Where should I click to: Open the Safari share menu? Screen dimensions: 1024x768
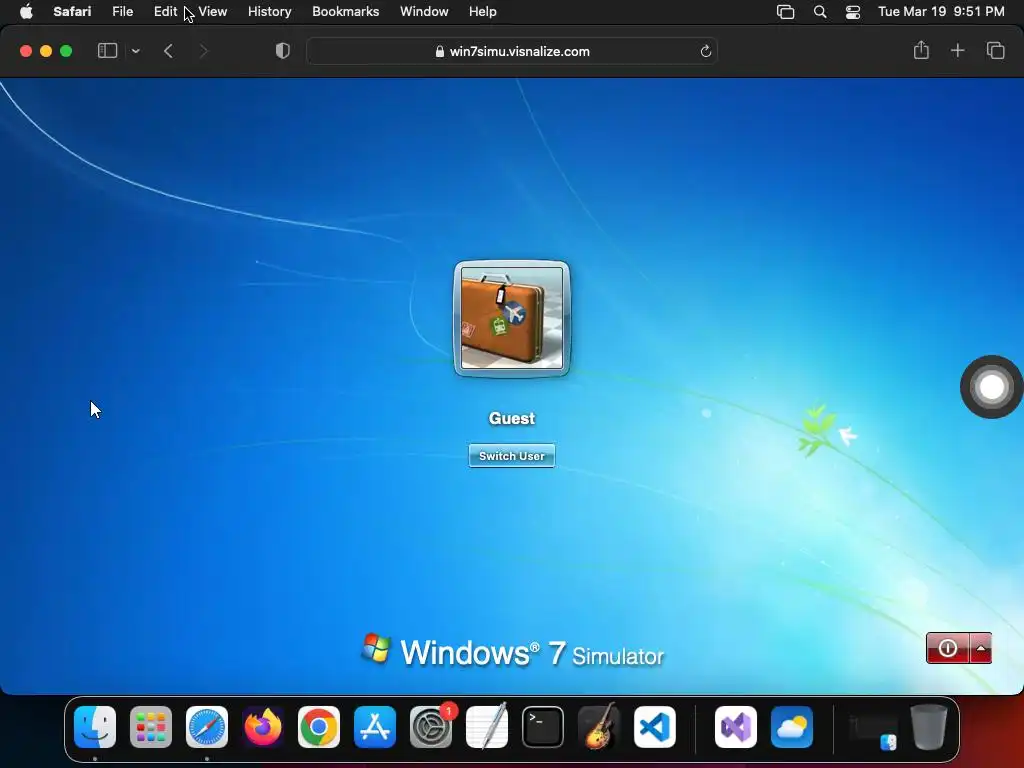click(921, 50)
